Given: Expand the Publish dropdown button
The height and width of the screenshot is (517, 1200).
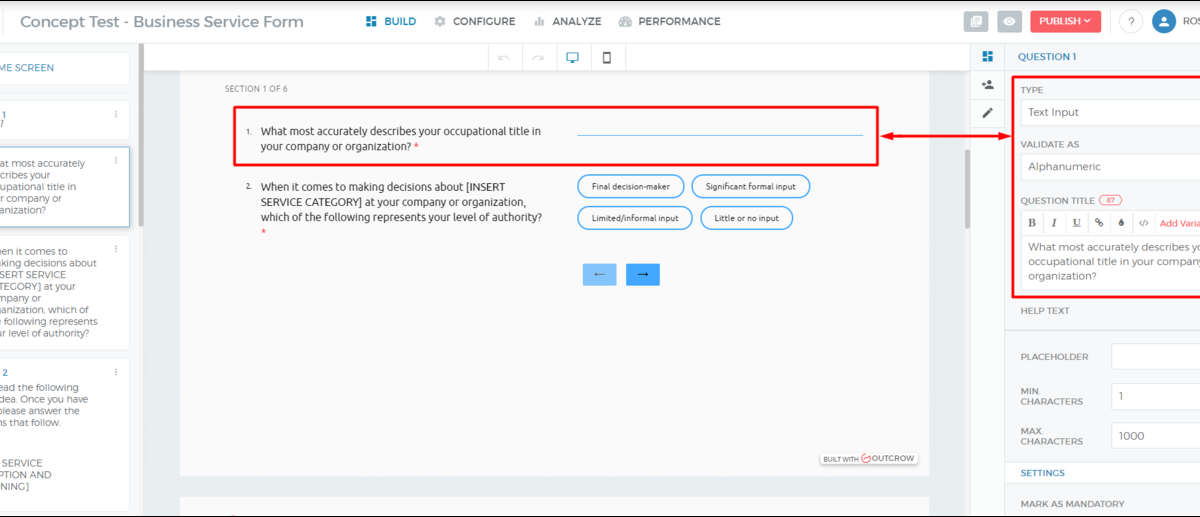Looking at the screenshot, I should coord(1065,21).
